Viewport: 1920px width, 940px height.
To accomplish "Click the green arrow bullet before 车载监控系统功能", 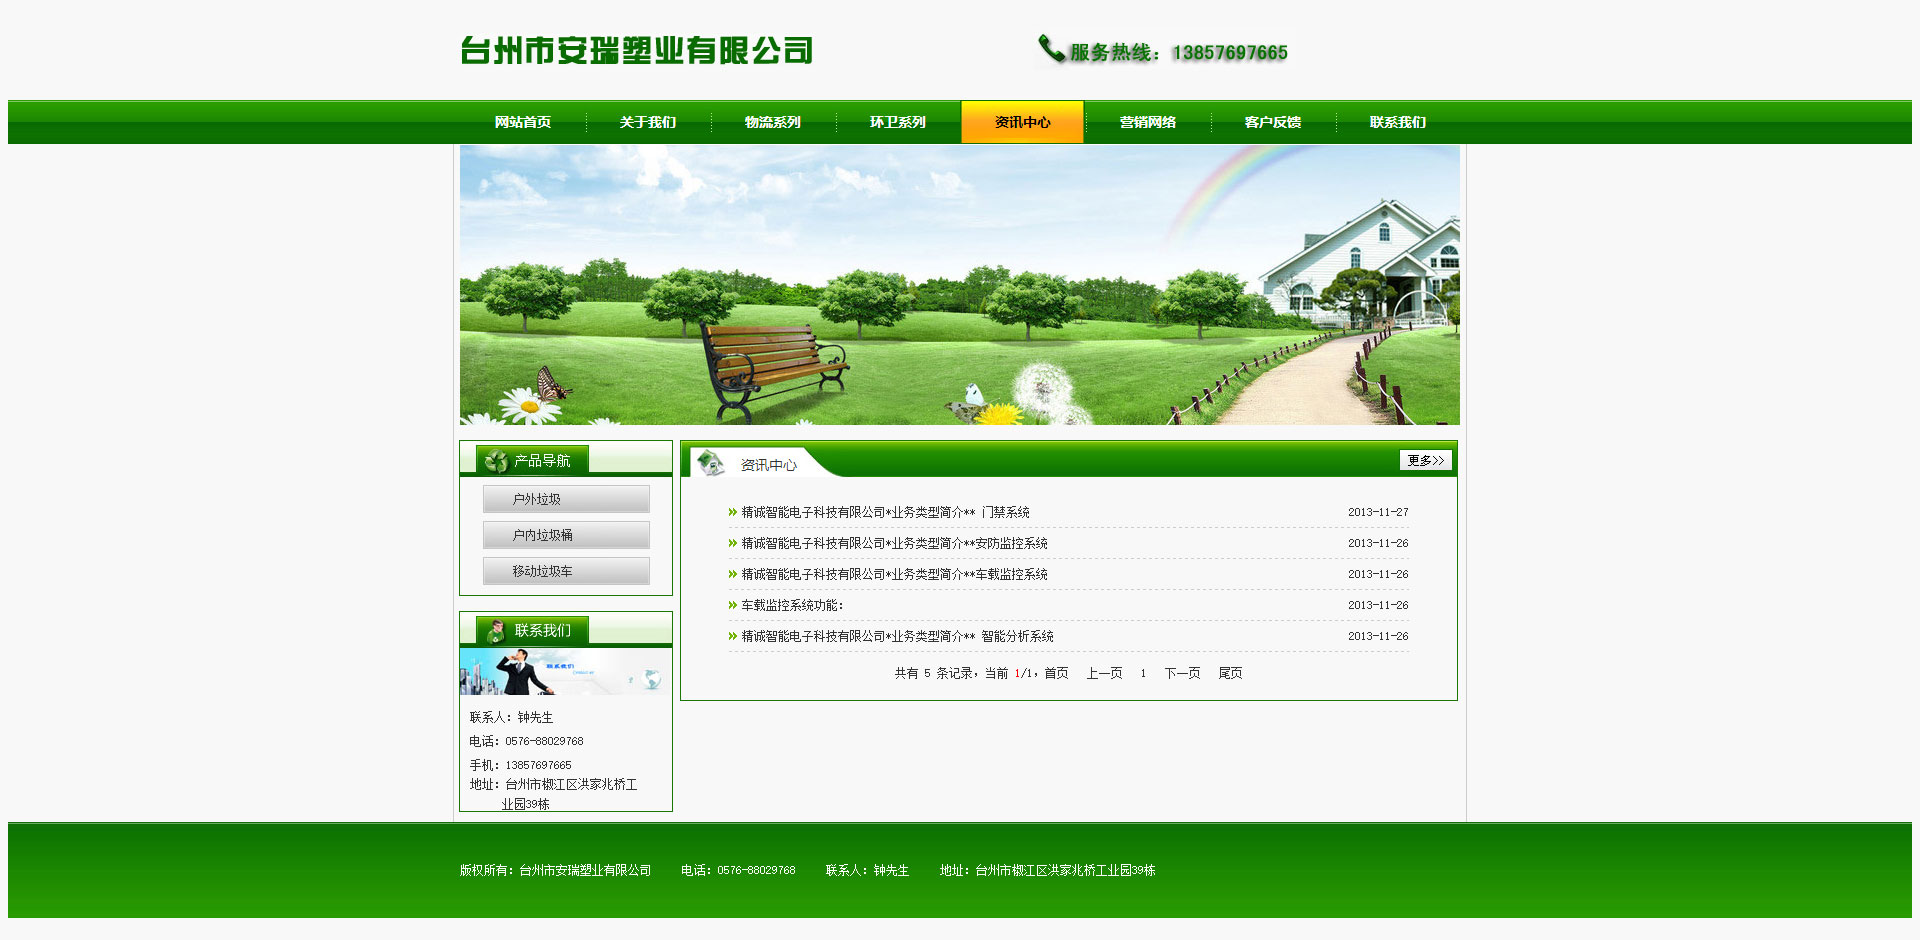I will click(733, 605).
